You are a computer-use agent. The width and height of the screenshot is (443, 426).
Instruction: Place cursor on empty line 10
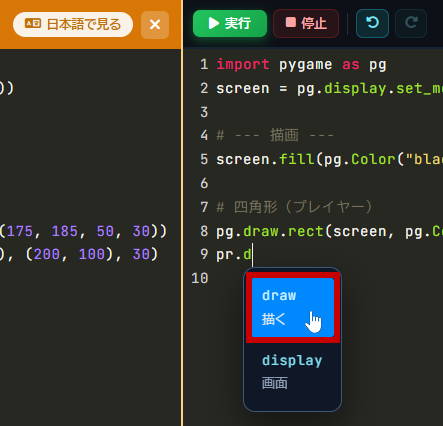pyautogui.click(x=329, y=278)
